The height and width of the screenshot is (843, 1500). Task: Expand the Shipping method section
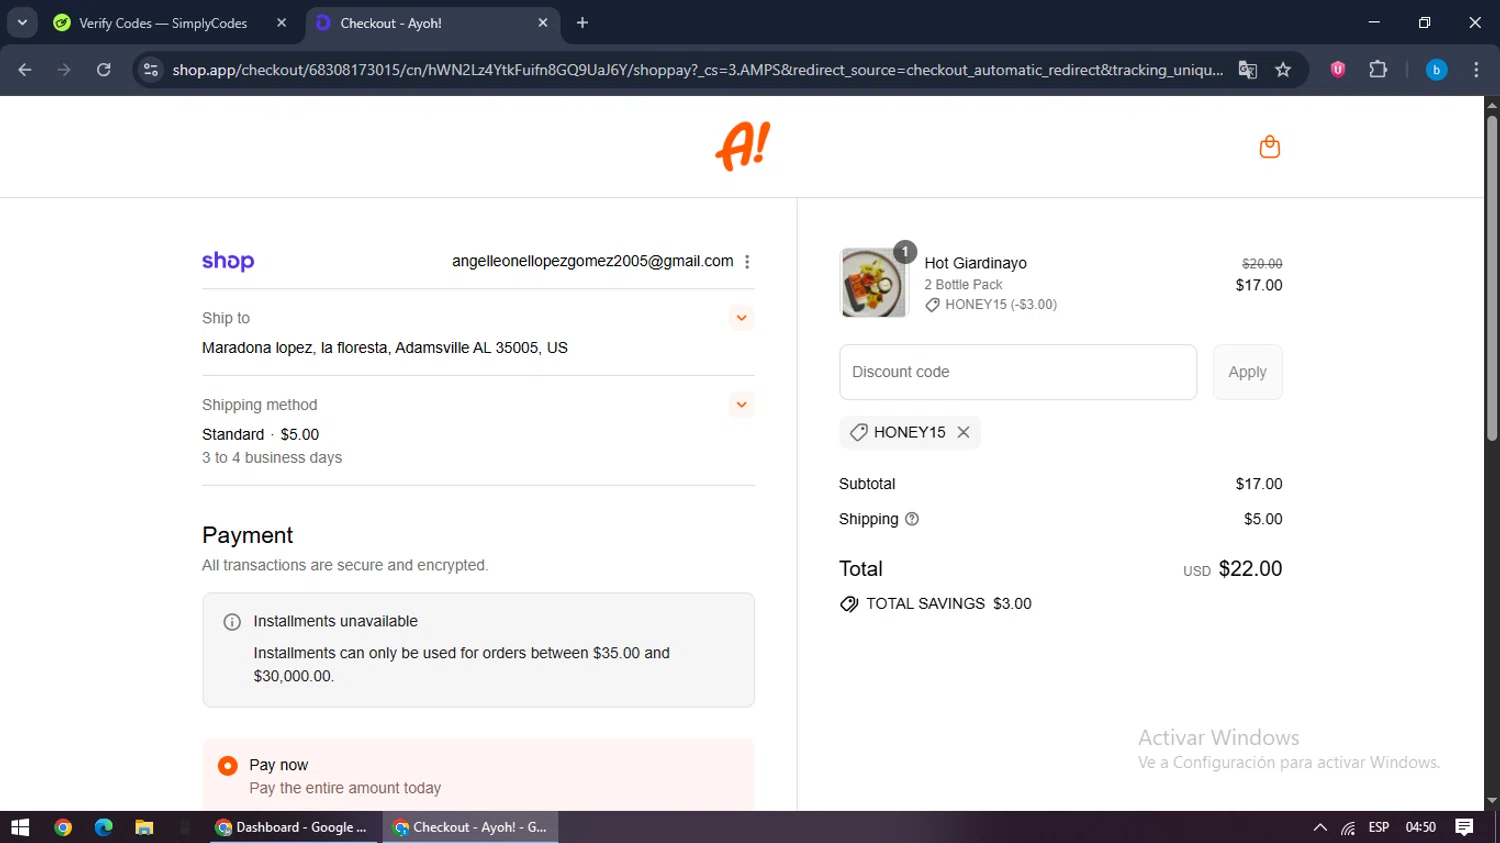point(741,405)
